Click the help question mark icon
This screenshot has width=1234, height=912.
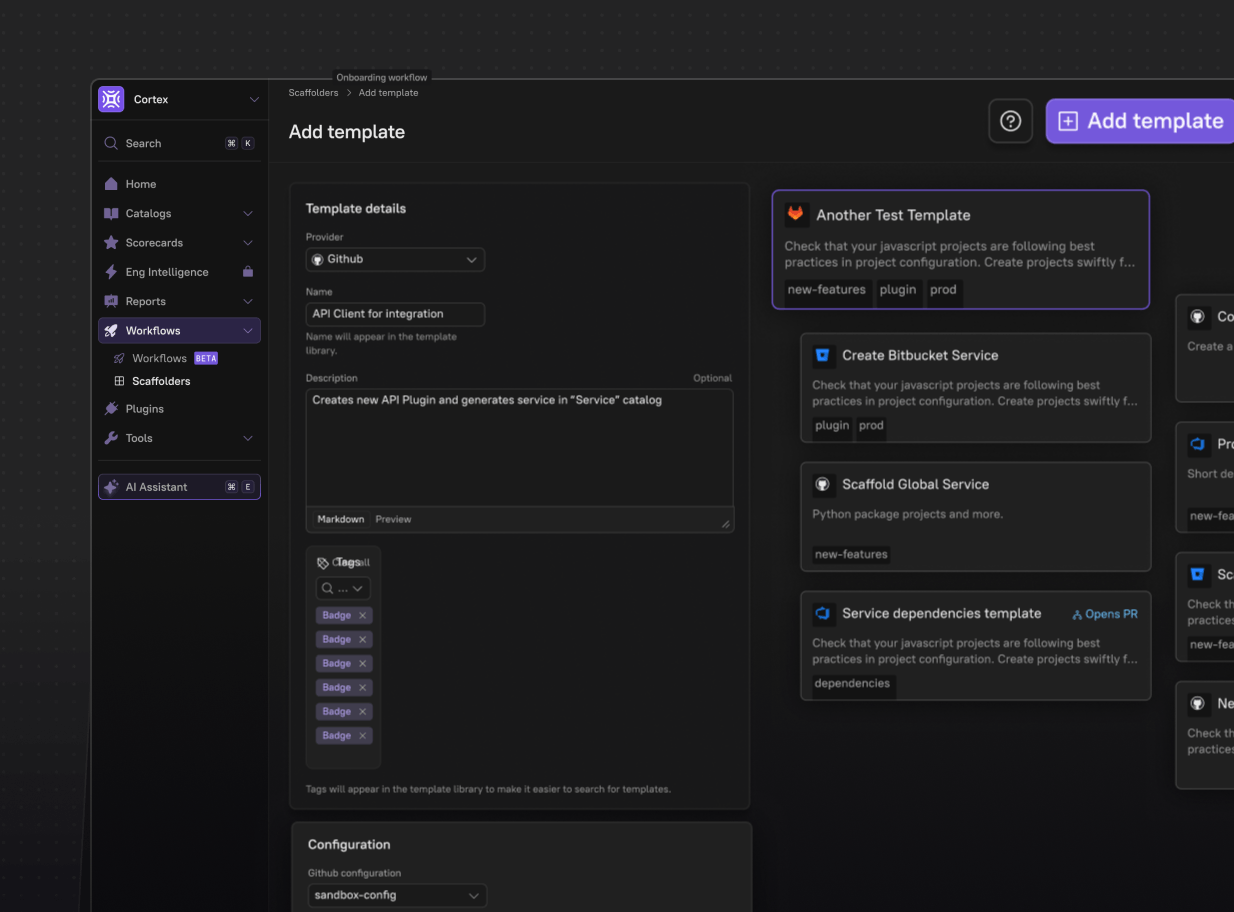1010,121
